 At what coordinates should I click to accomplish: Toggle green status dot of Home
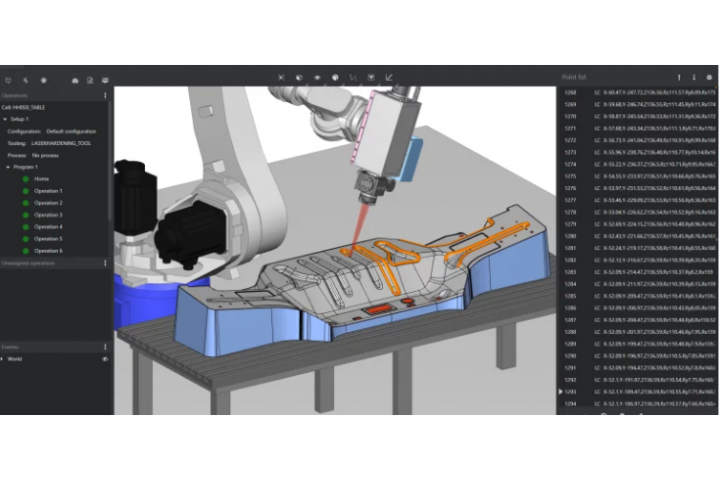click(24, 178)
